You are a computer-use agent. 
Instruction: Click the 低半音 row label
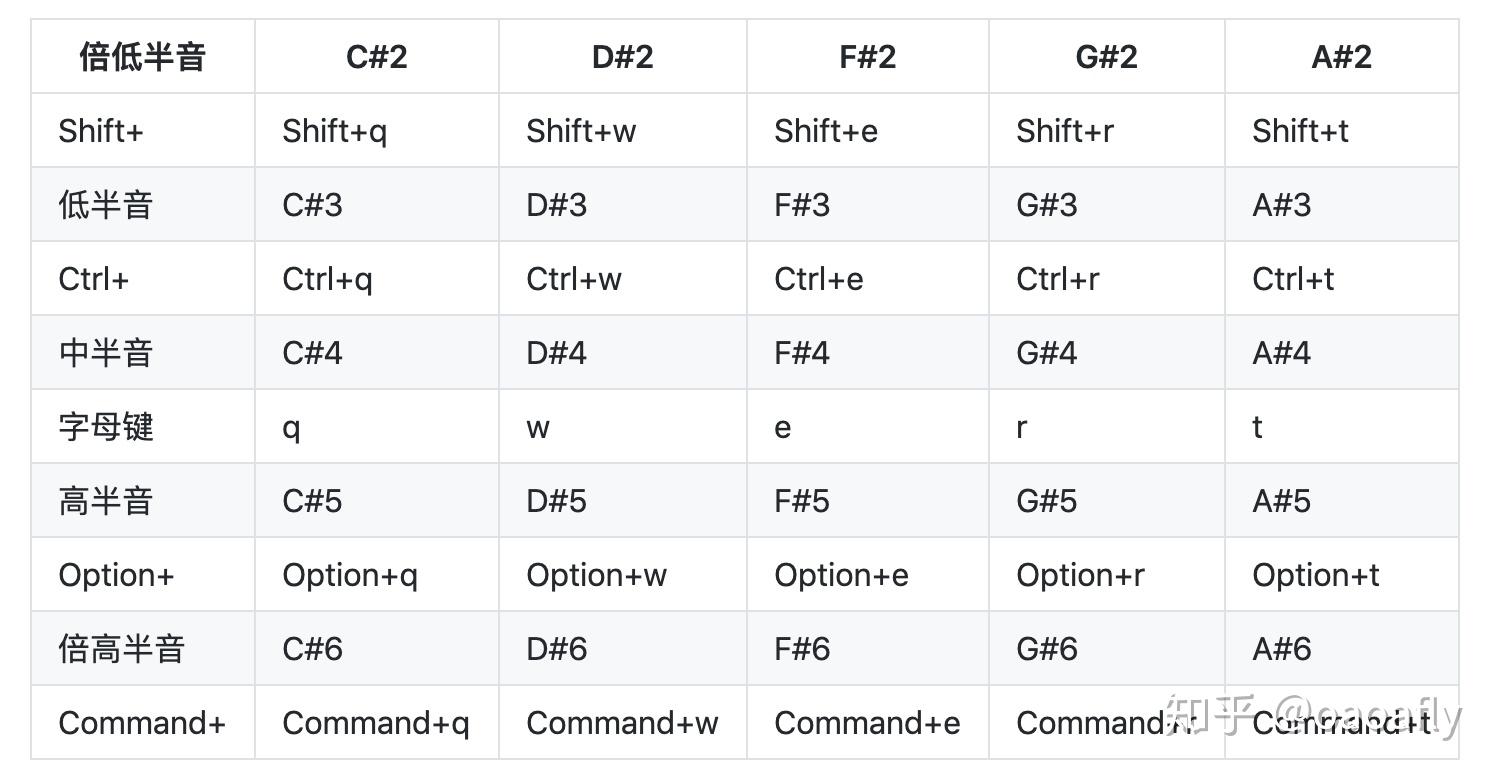pyautogui.click(x=105, y=205)
